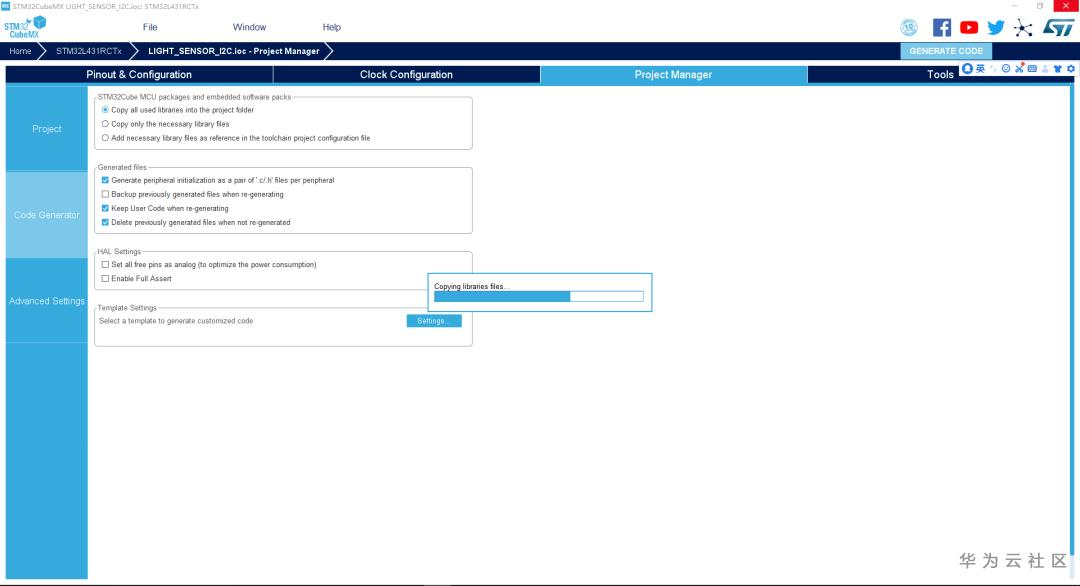1080x586 pixels.
Task: Open the input method emoji smiley icon
Action: point(1006,68)
